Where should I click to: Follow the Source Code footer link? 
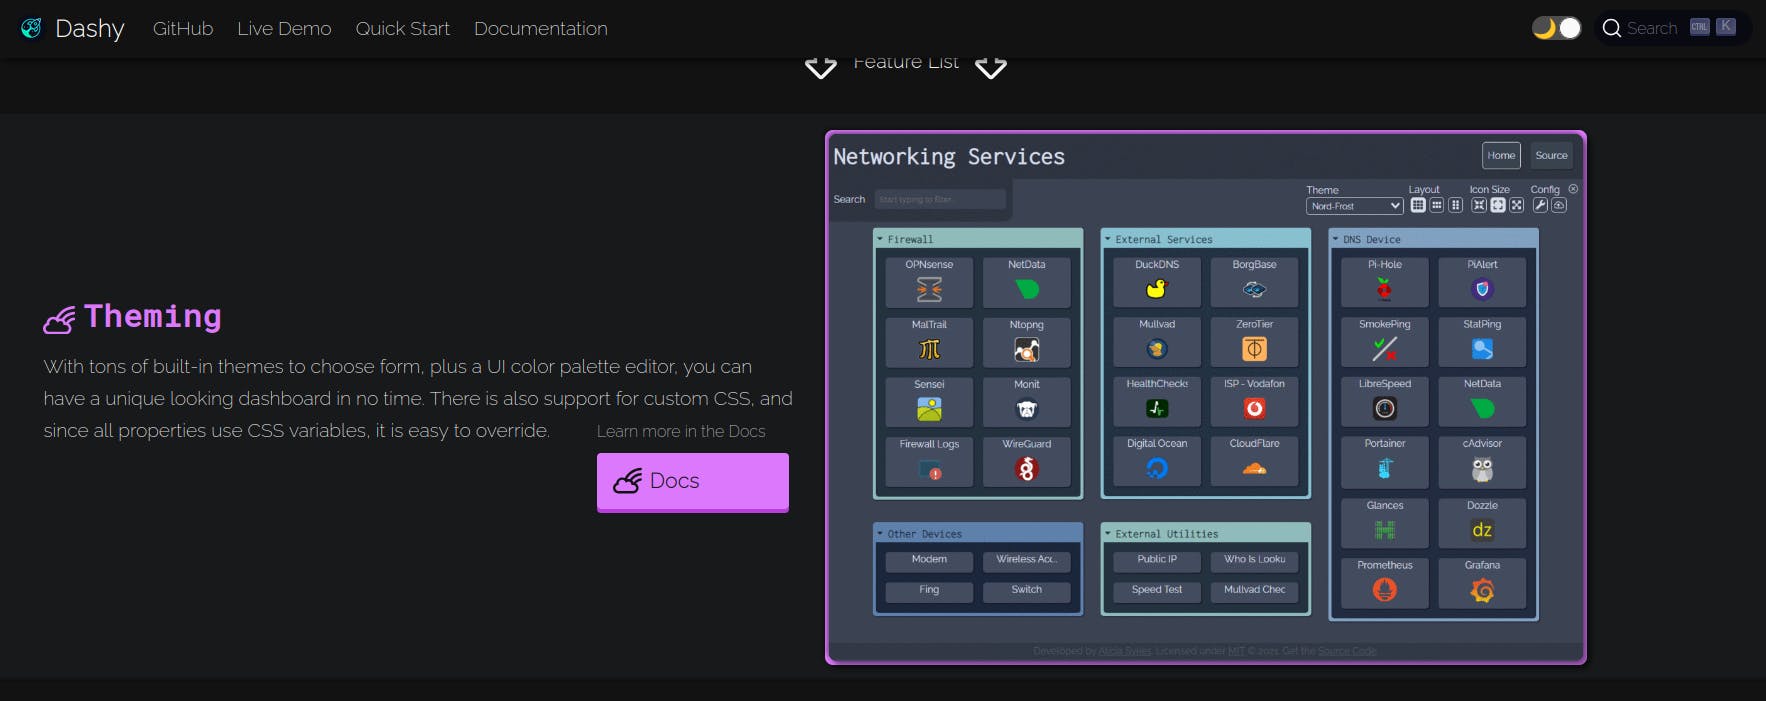[1347, 651]
